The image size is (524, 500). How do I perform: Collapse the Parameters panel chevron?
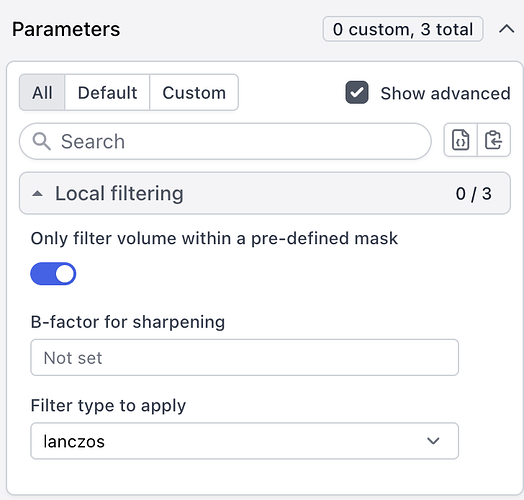(507, 29)
